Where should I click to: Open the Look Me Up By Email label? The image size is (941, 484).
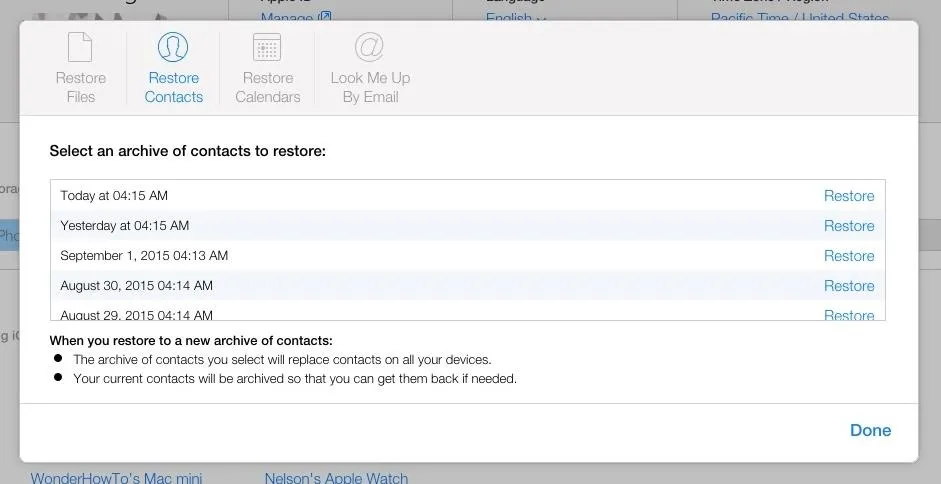tap(370, 87)
